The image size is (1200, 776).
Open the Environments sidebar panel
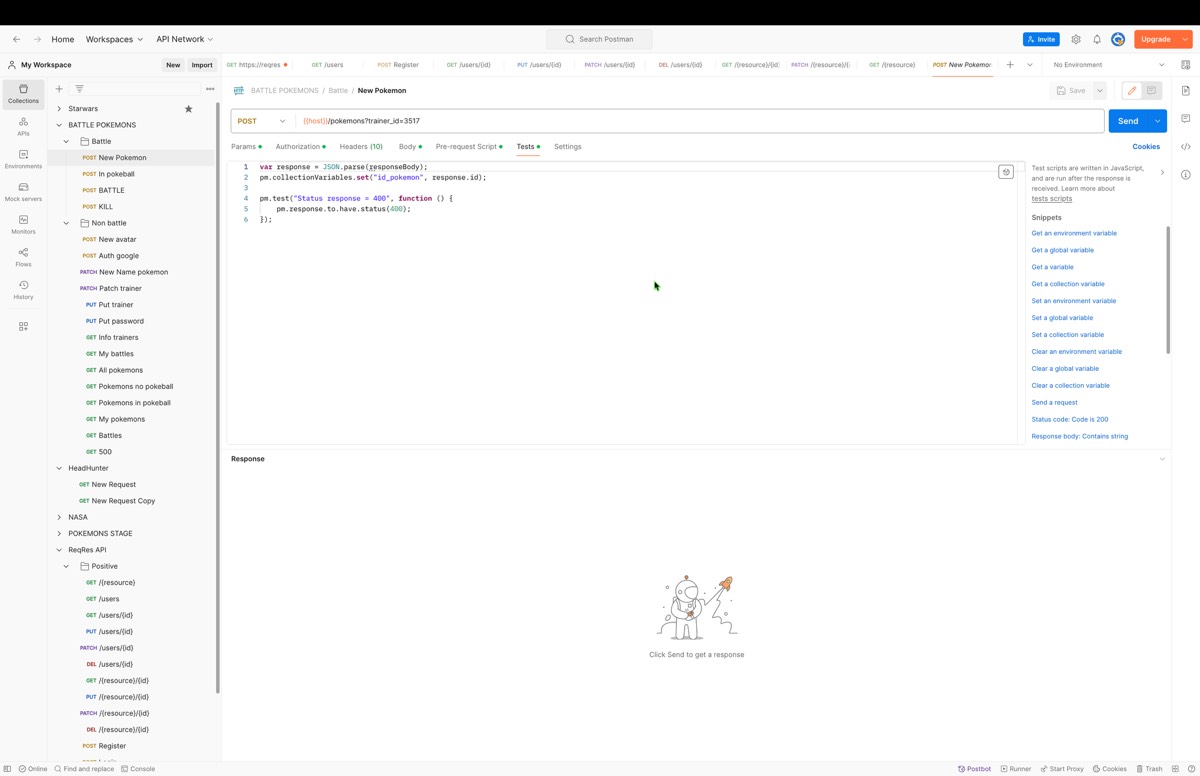23,159
